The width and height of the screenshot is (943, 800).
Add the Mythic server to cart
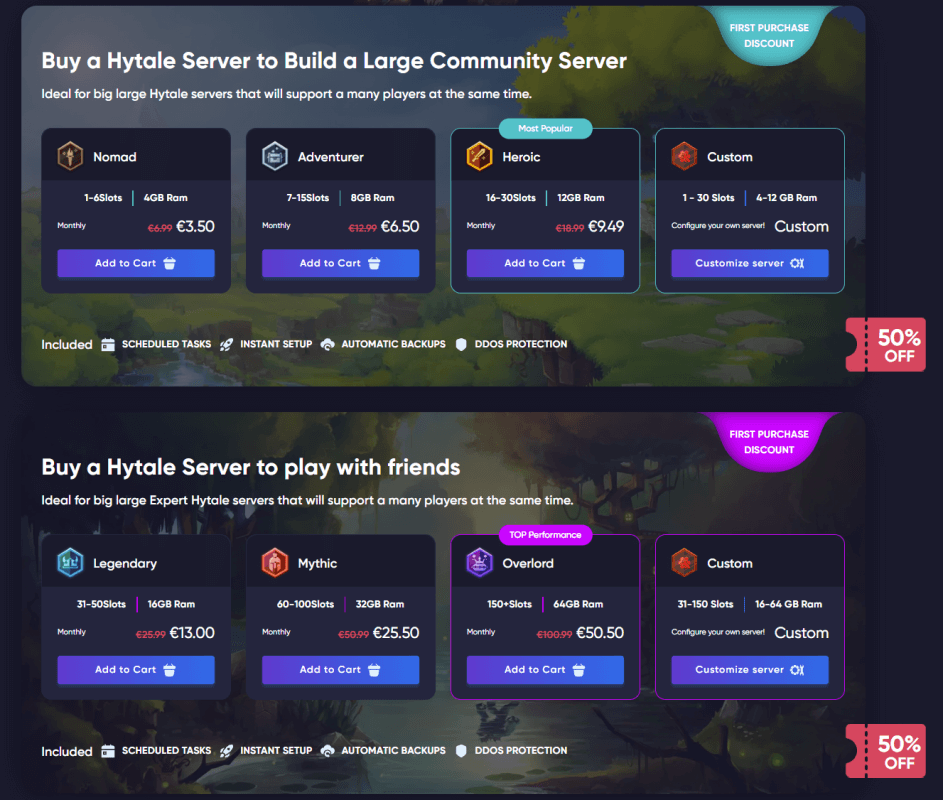coord(340,670)
